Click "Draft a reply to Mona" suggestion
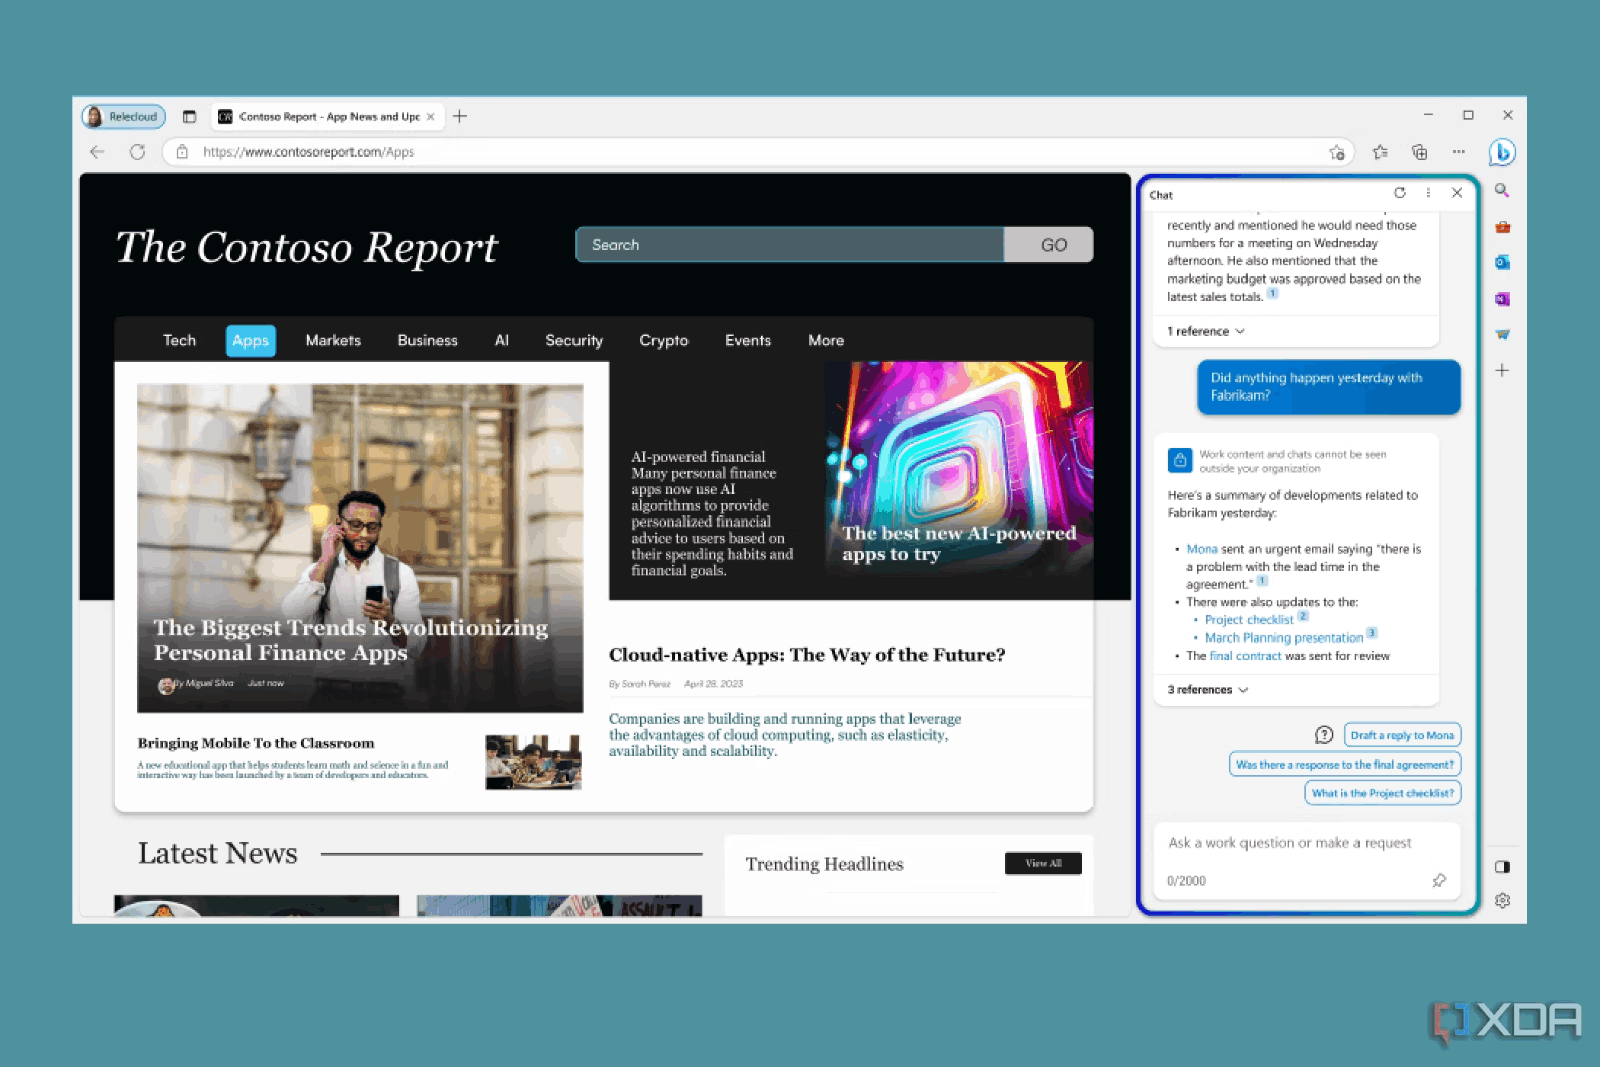This screenshot has height=1067, width=1600. click(x=1402, y=735)
